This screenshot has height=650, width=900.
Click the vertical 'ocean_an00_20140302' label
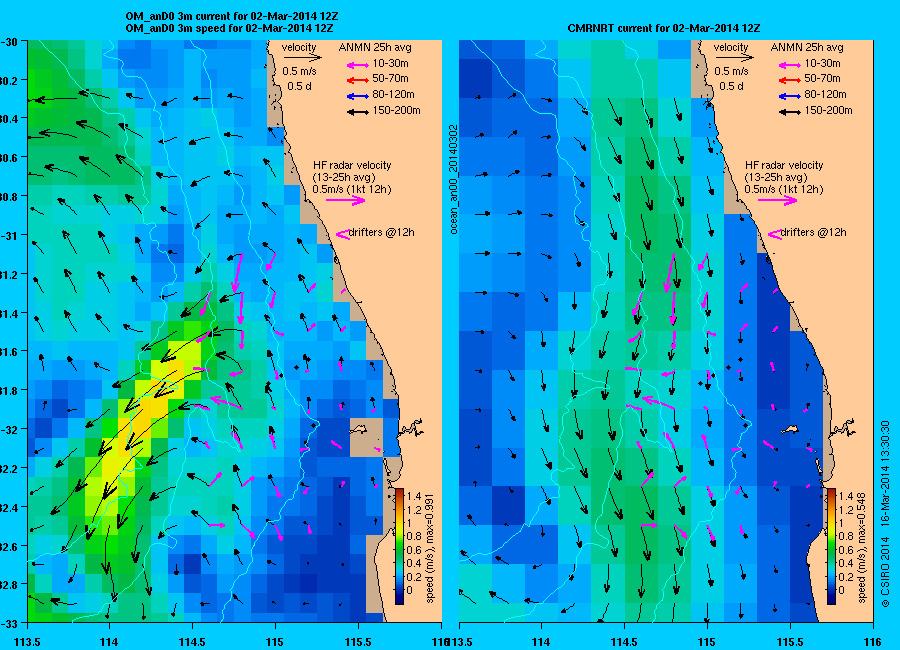[453, 179]
